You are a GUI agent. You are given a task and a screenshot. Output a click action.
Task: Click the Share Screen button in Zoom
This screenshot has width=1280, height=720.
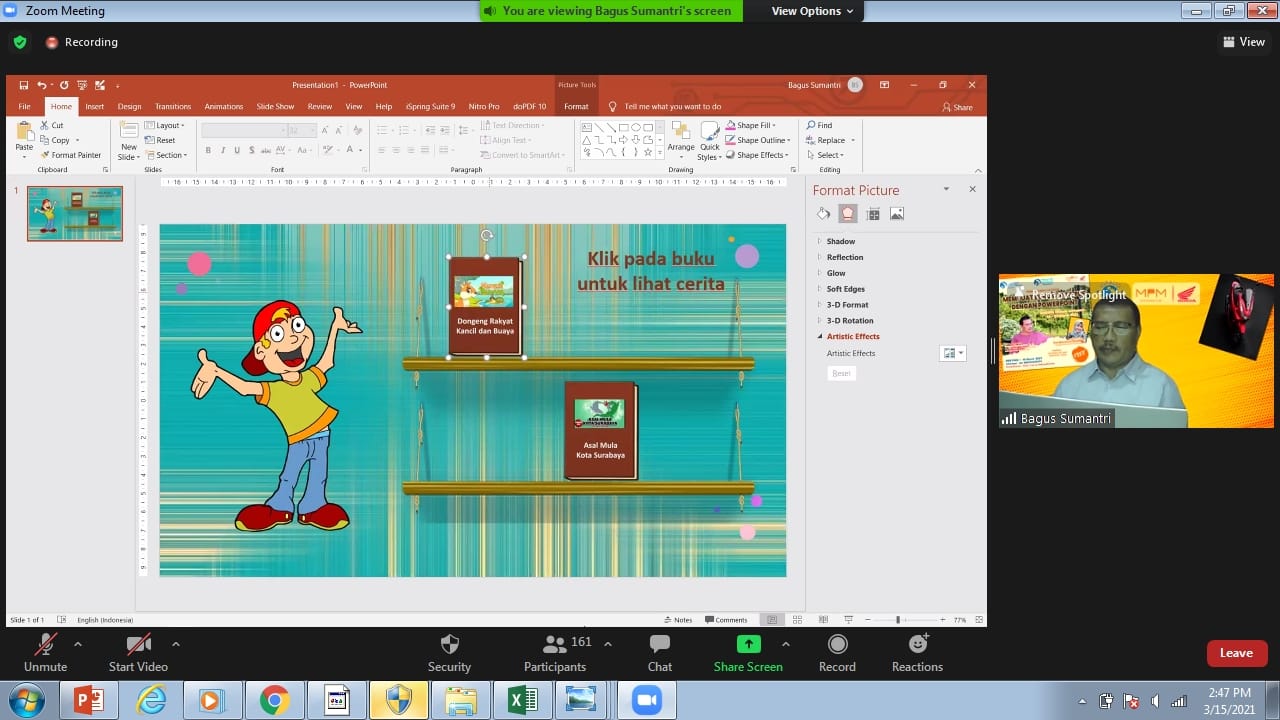click(748, 654)
